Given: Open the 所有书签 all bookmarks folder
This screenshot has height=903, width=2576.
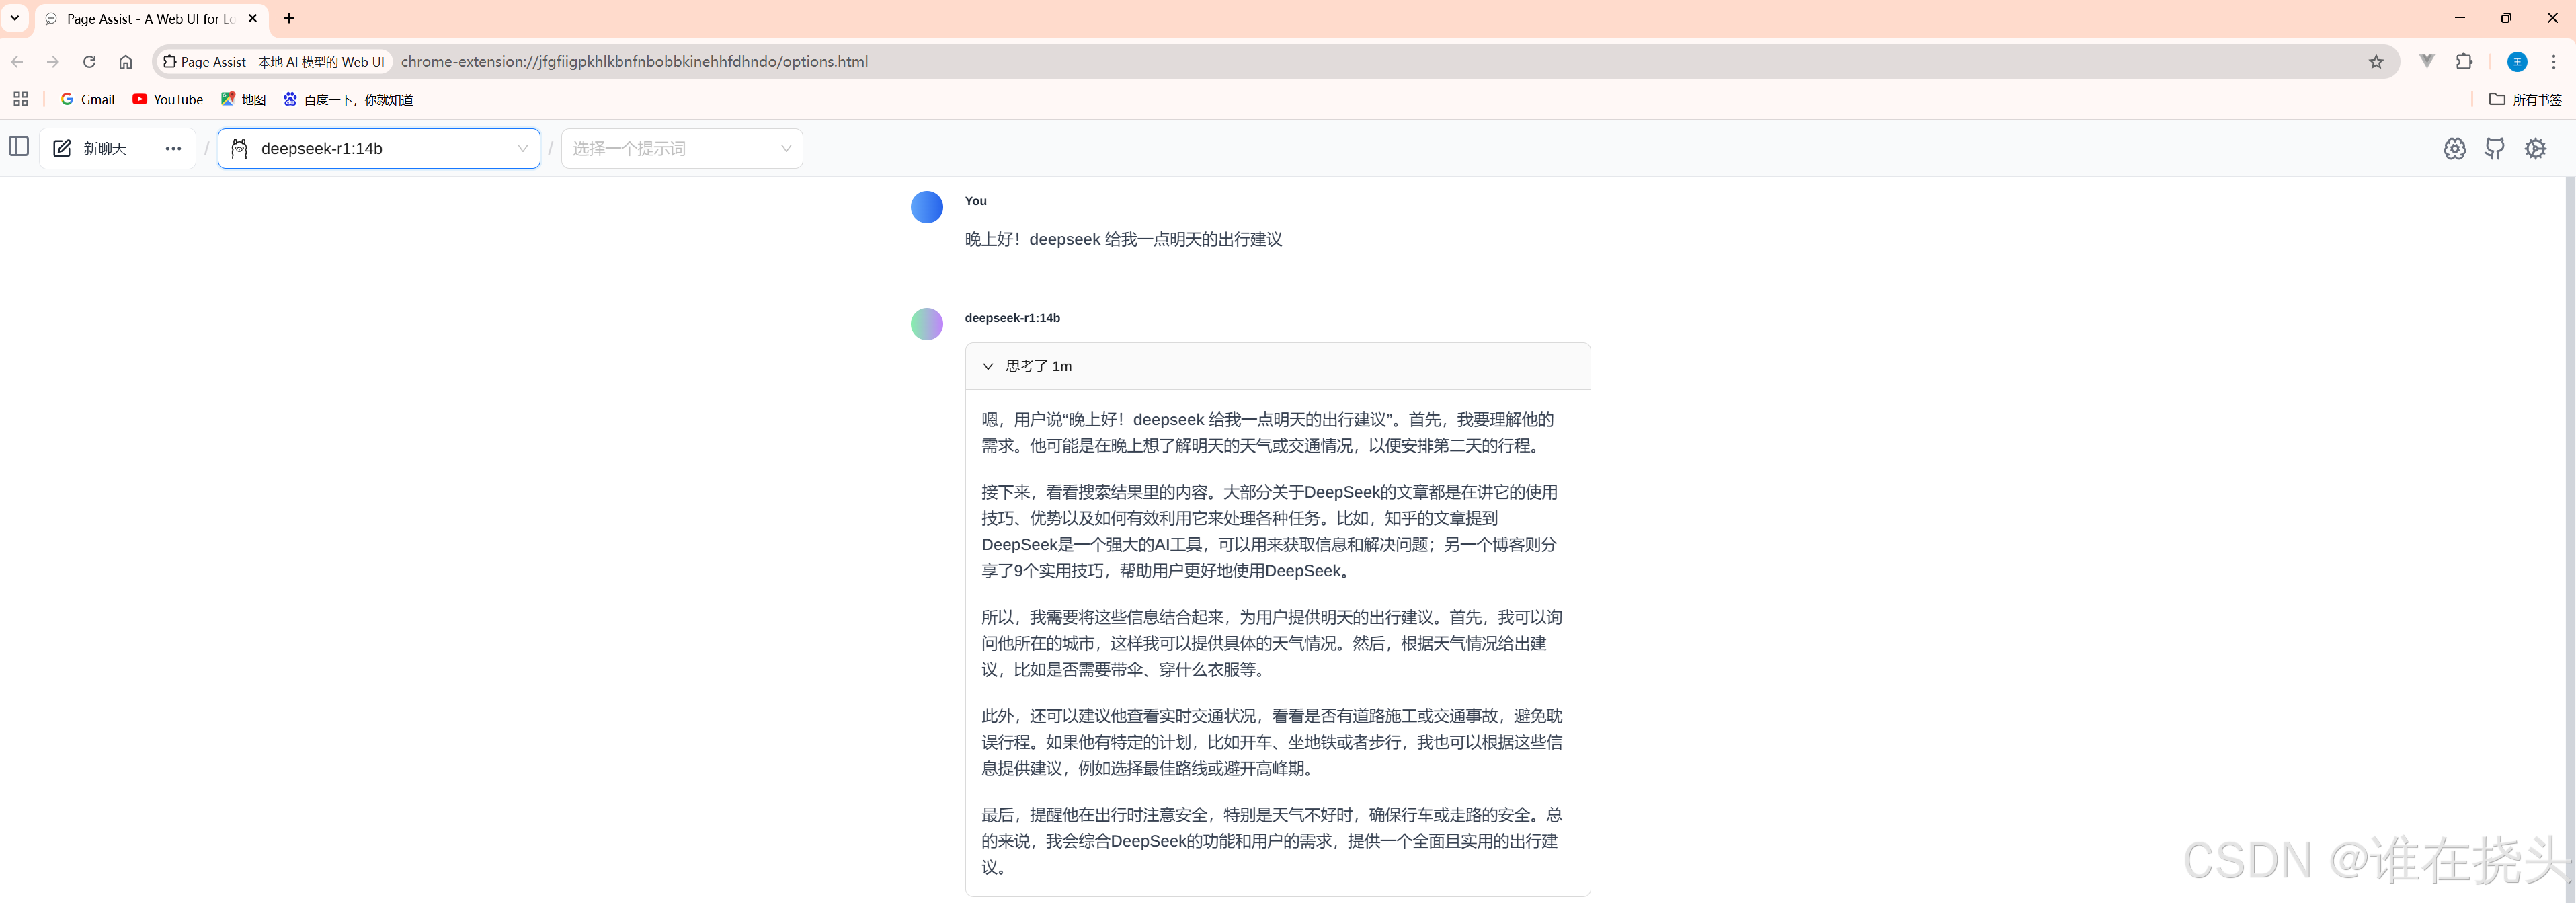Looking at the screenshot, I should (x=2525, y=99).
